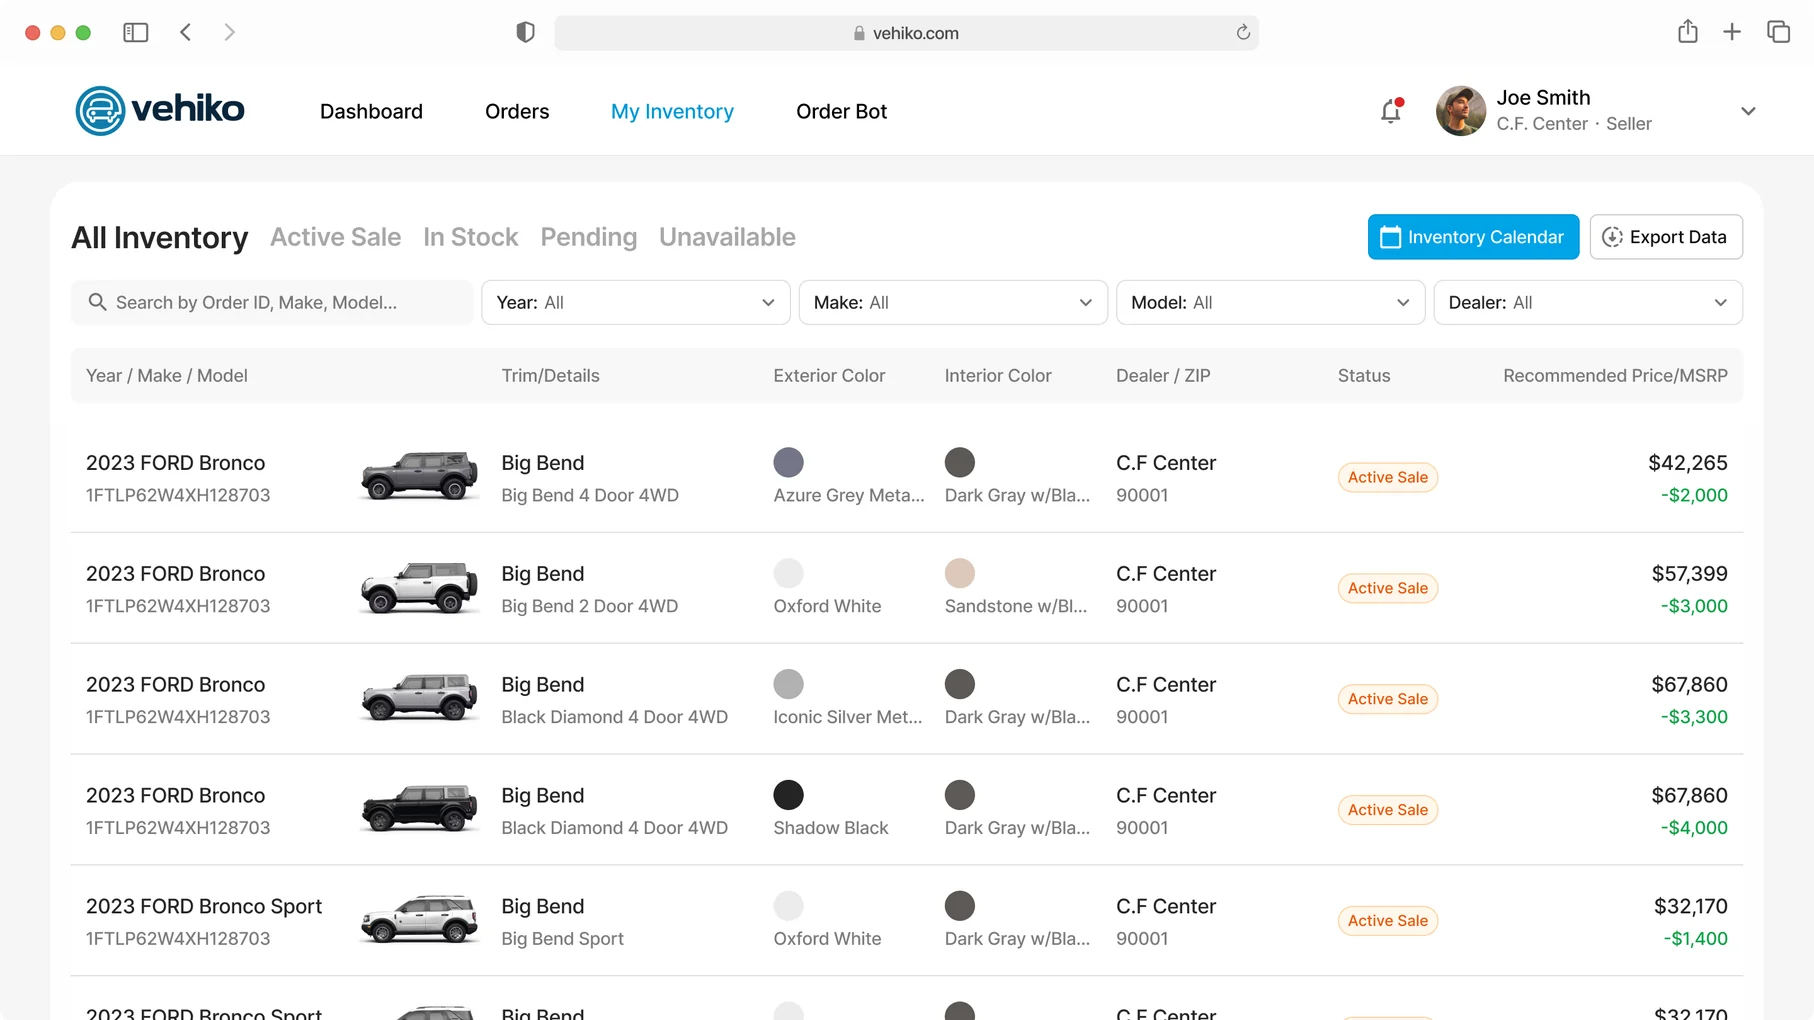Open the privacy shield report
1814x1020 pixels.
(525, 33)
